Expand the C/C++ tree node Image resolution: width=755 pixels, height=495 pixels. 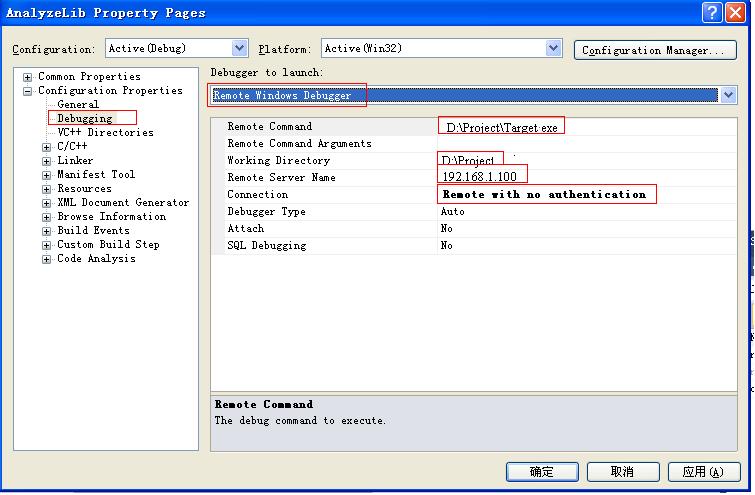pyautogui.click(x=46, y=147)
